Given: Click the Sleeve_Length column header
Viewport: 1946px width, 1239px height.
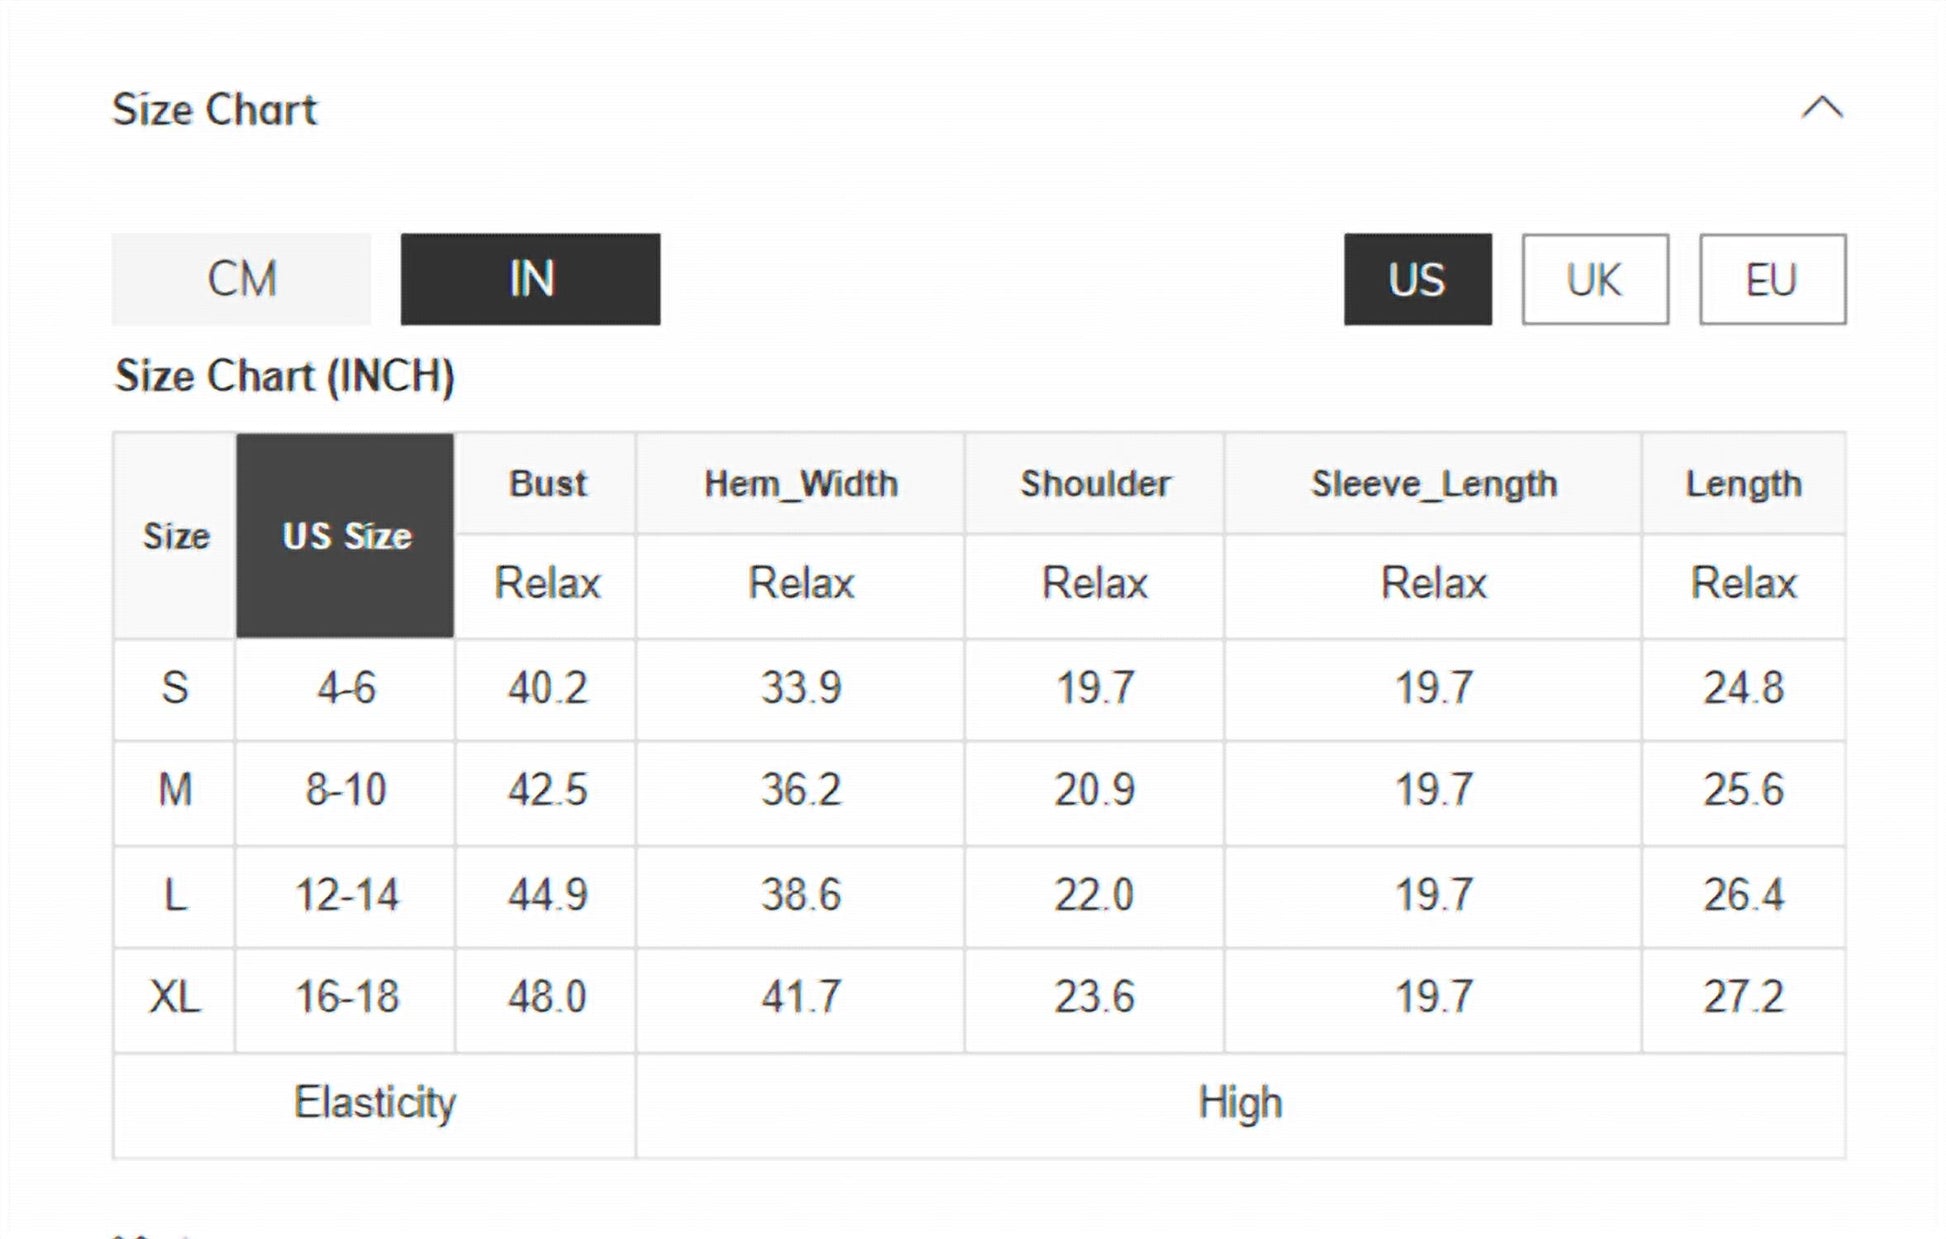Looking at the screenshot, I should click(1433, 484).
